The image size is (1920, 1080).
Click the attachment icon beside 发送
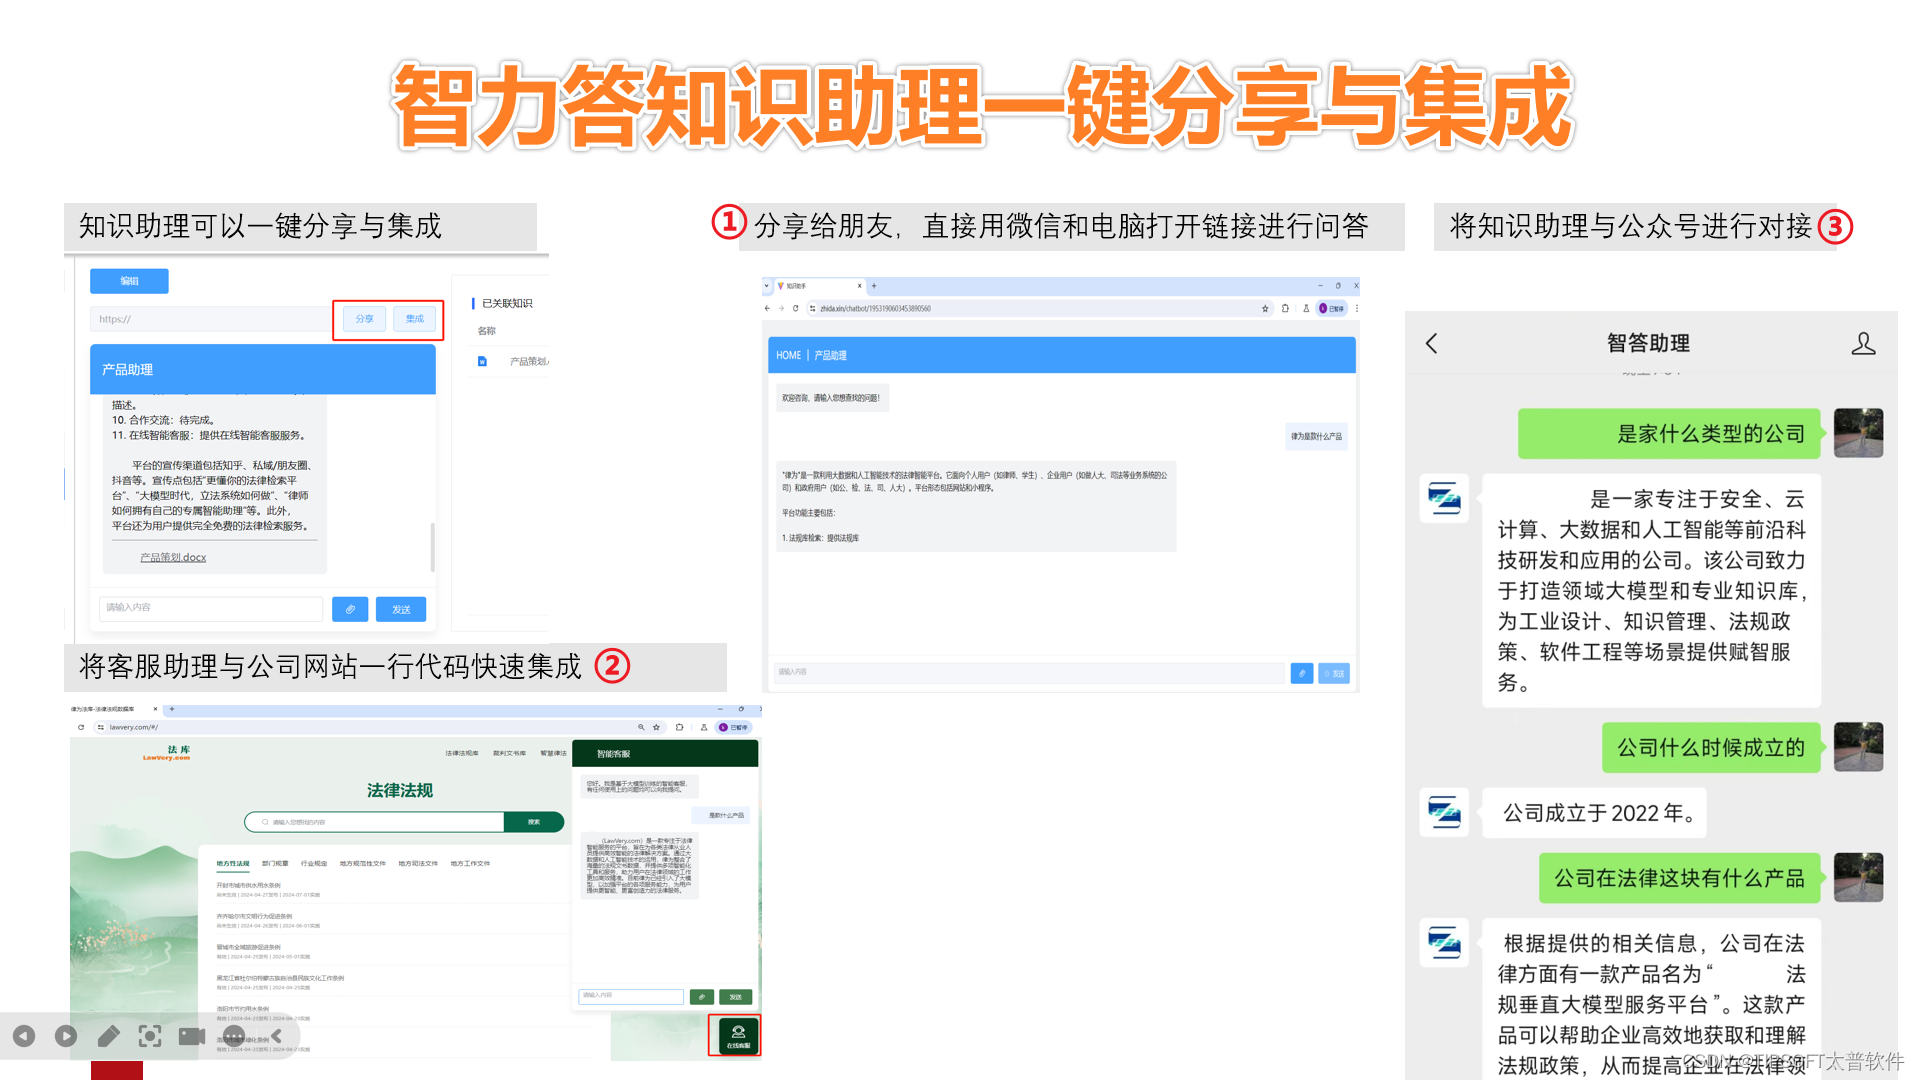pos(350,609)
